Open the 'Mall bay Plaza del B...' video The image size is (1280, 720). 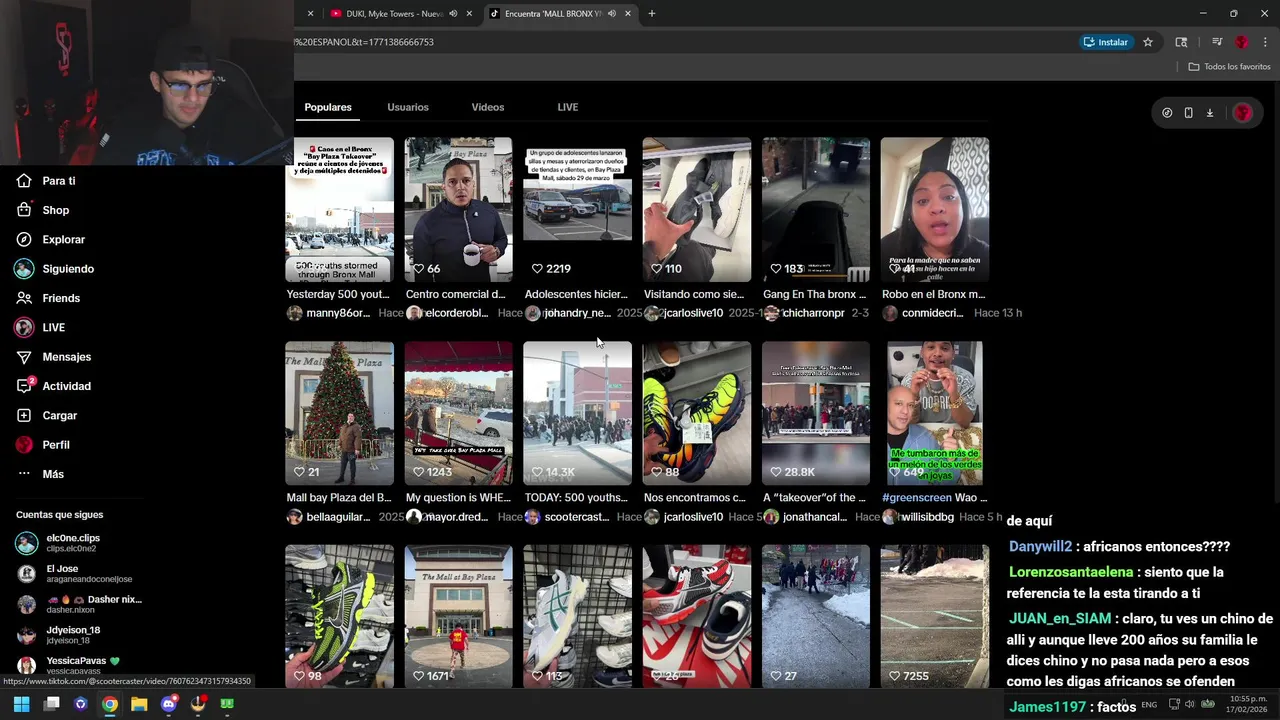point(339,413)
